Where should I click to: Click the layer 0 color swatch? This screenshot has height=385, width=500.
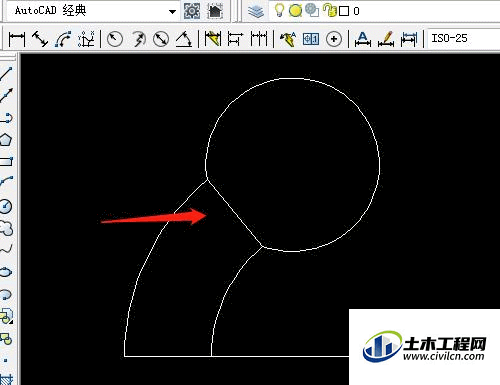pyautogui.click(x=344, y=11)
